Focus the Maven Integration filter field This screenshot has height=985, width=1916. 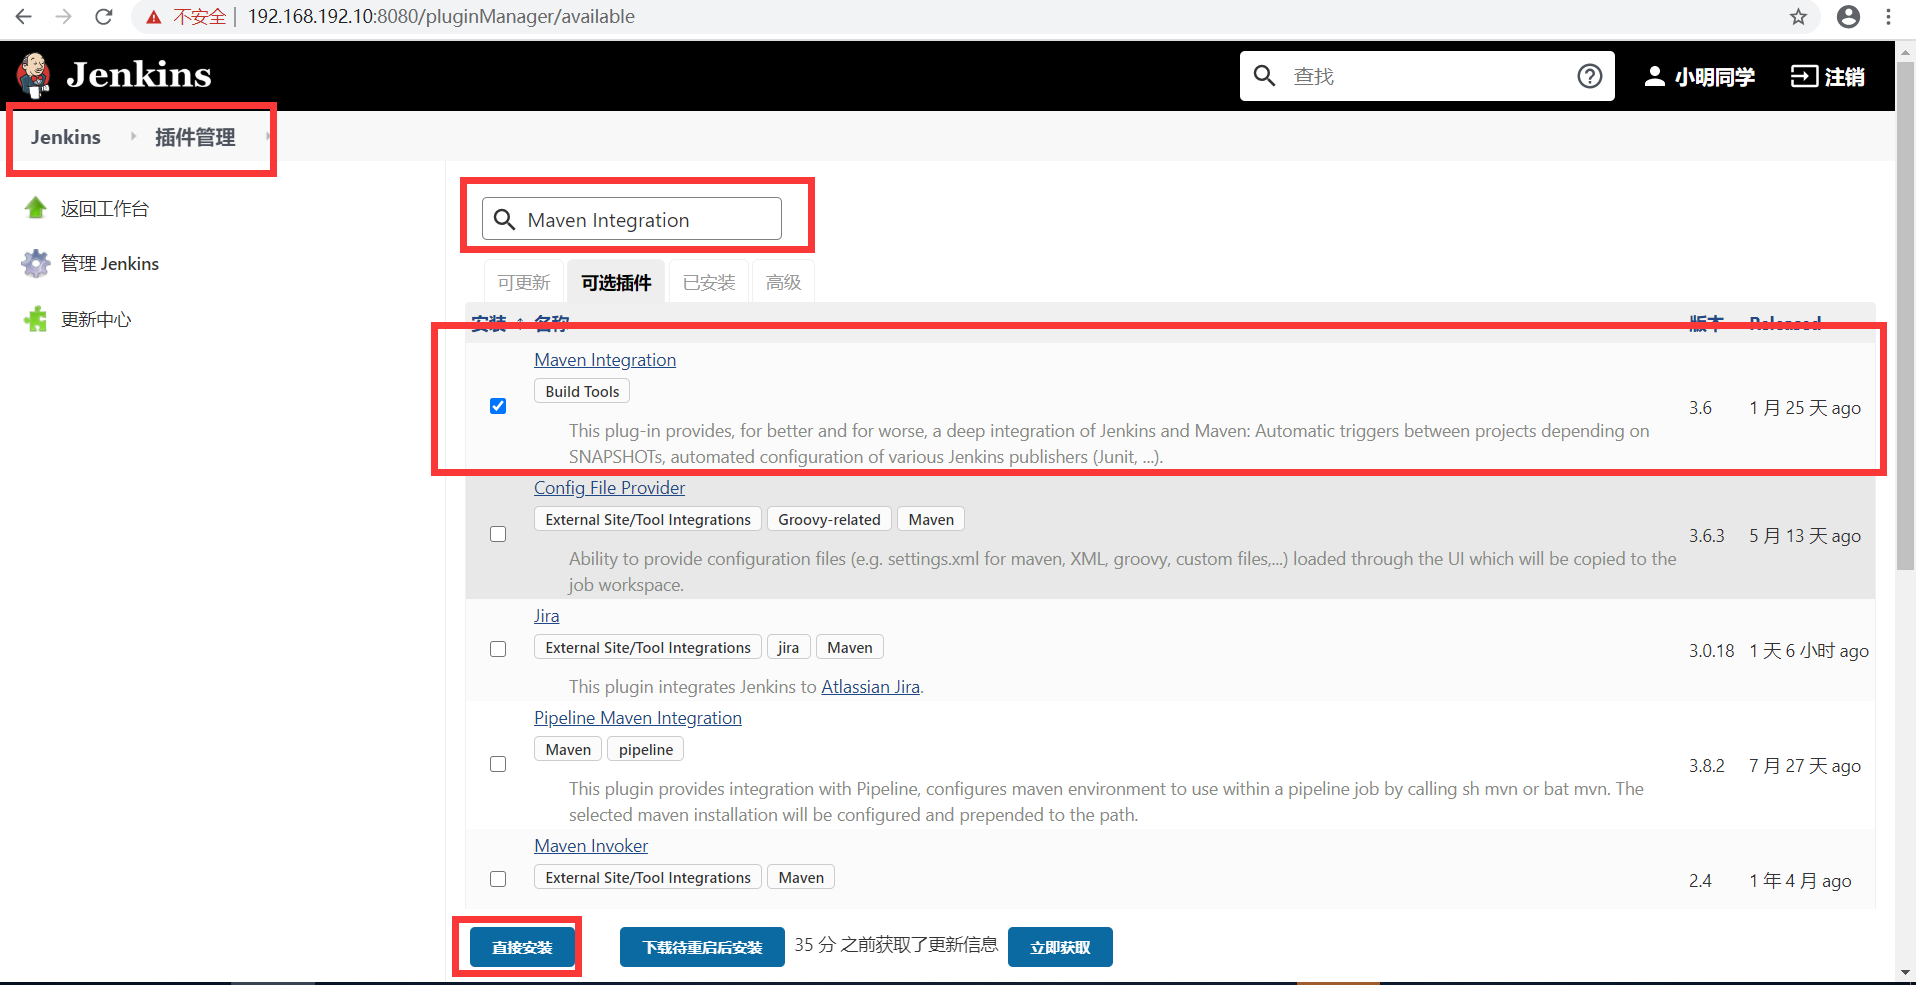click(632, 219)
